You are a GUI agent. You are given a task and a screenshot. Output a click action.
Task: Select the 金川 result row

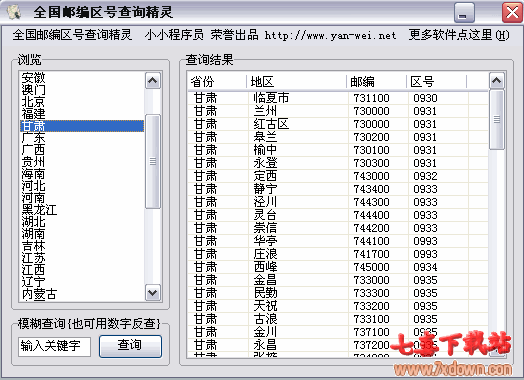[x=338, y=333]
